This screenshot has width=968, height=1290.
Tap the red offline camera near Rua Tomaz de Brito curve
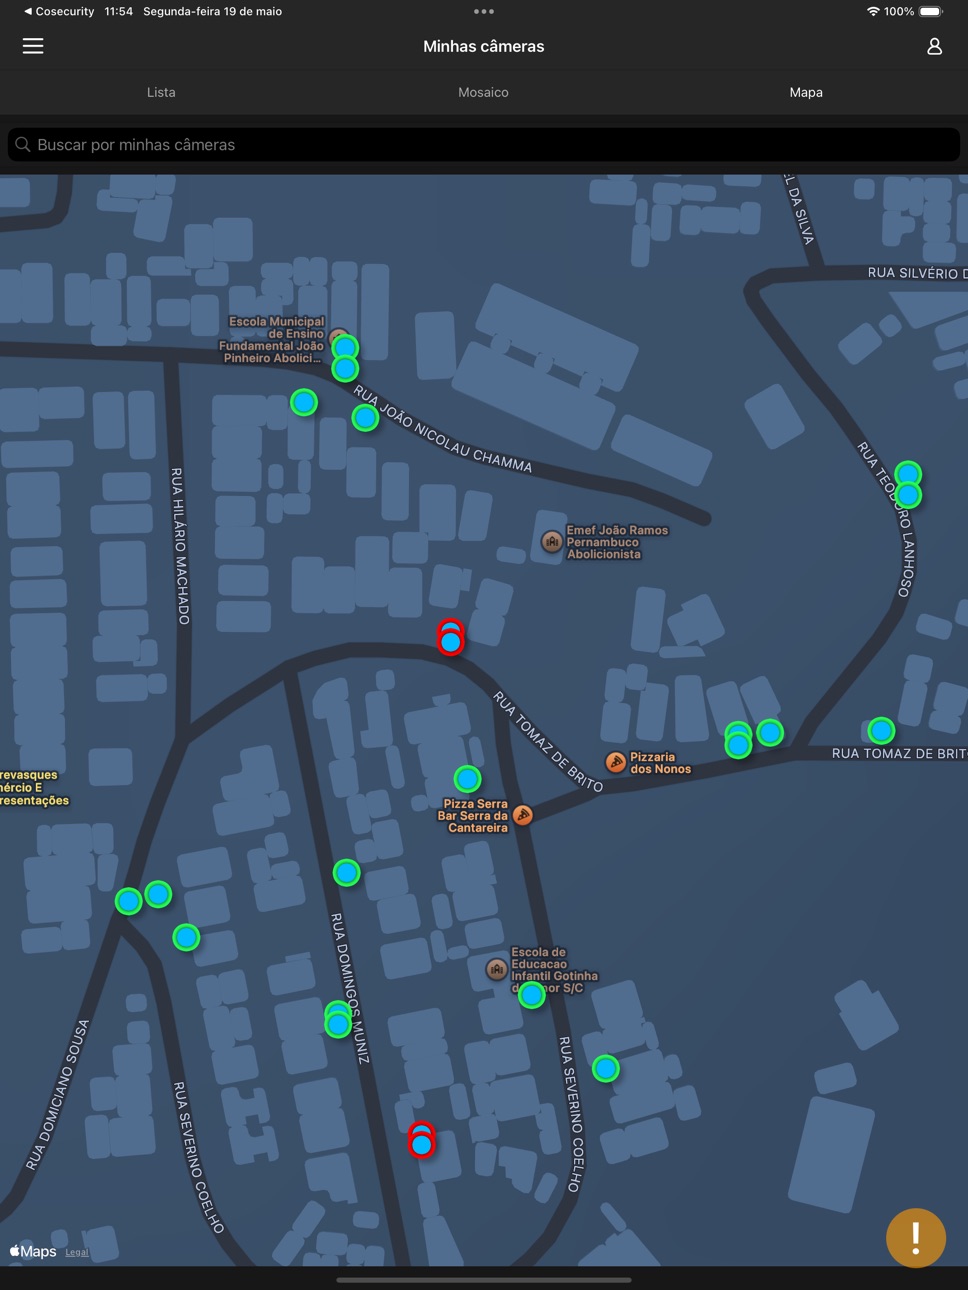click(x=451, y=638)
